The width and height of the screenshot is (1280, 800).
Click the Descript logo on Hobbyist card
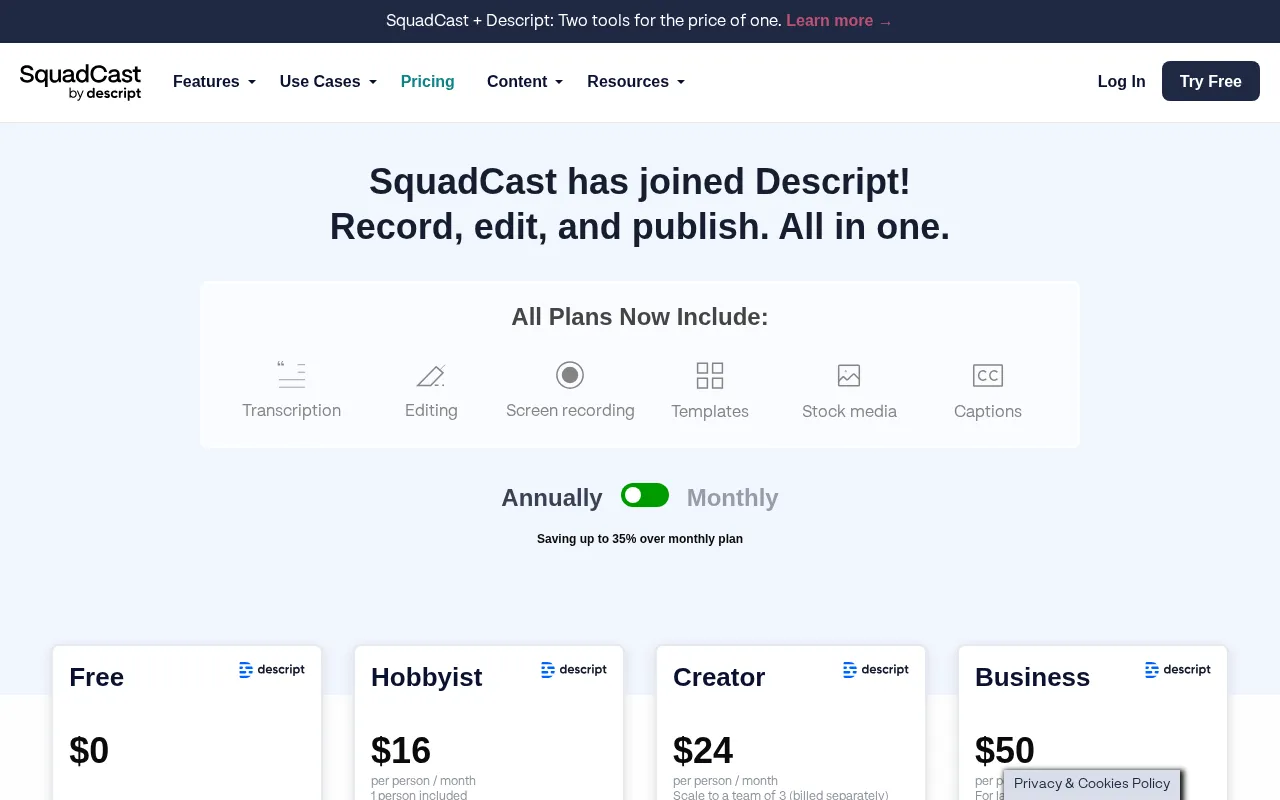[574, 670]
